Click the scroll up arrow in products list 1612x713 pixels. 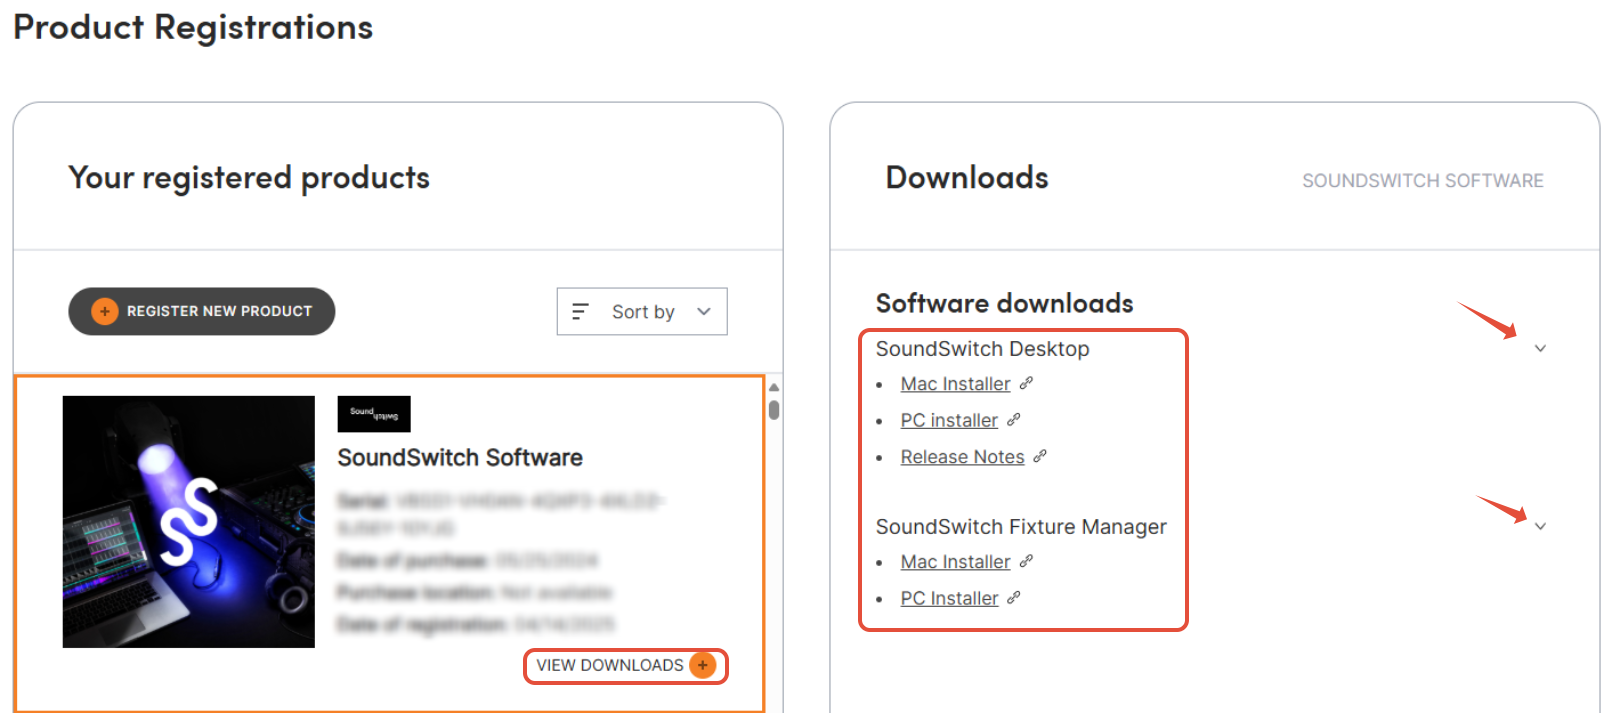coord(774,387)
